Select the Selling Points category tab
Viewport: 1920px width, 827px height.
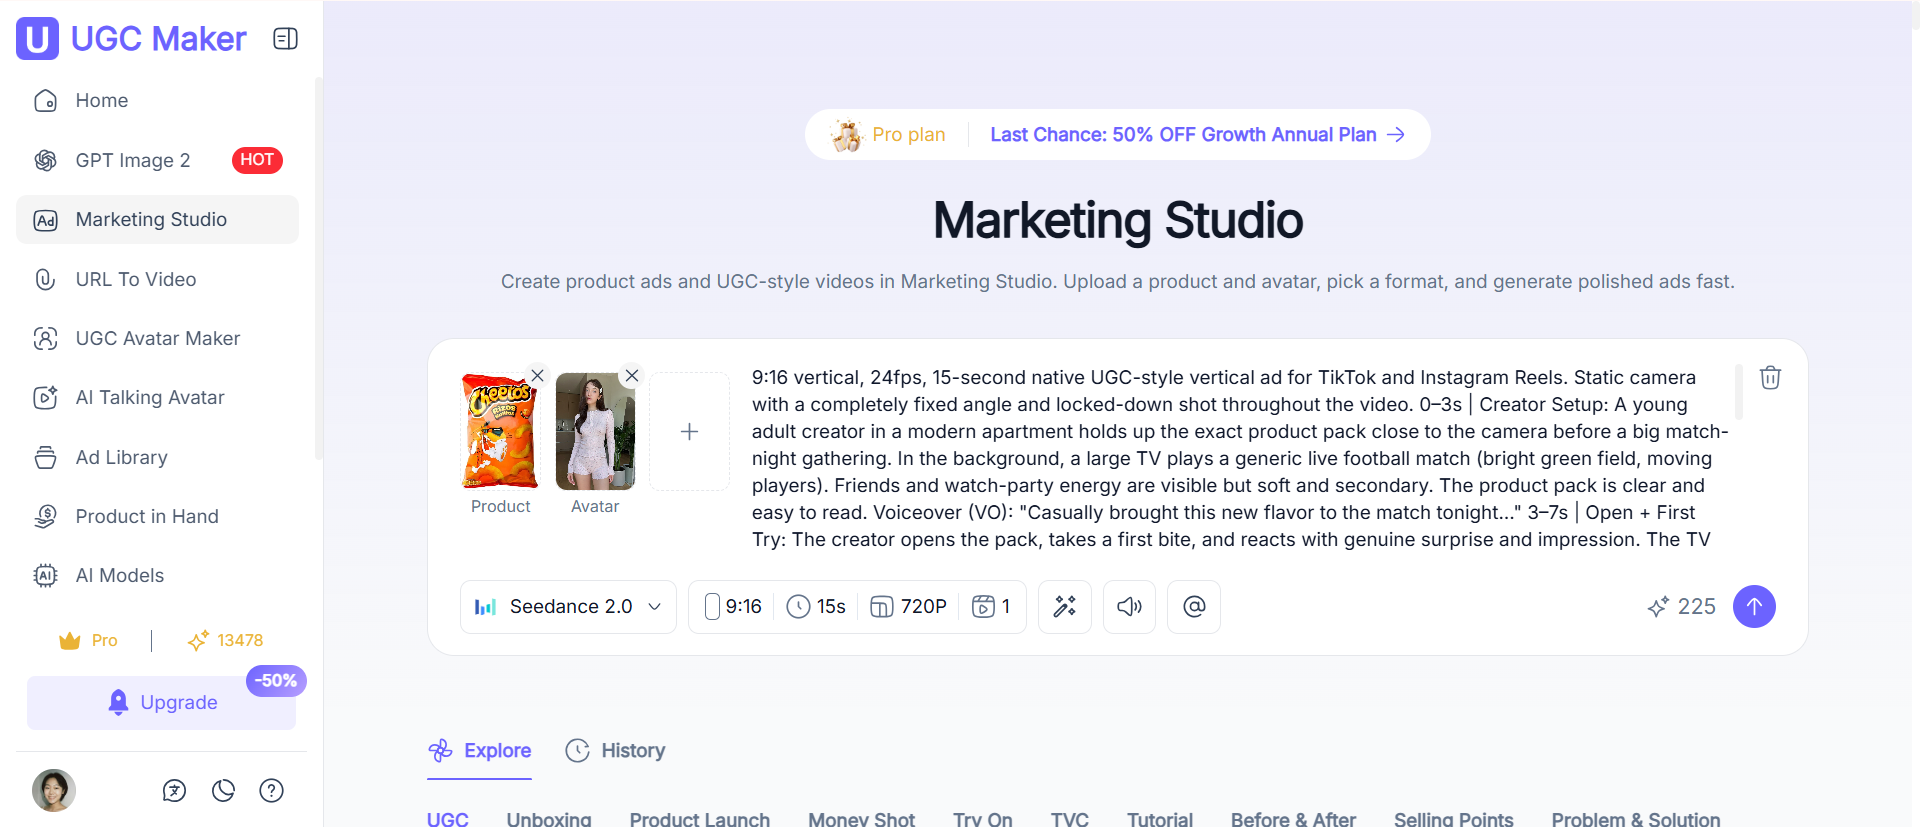tap(1454, 819)
